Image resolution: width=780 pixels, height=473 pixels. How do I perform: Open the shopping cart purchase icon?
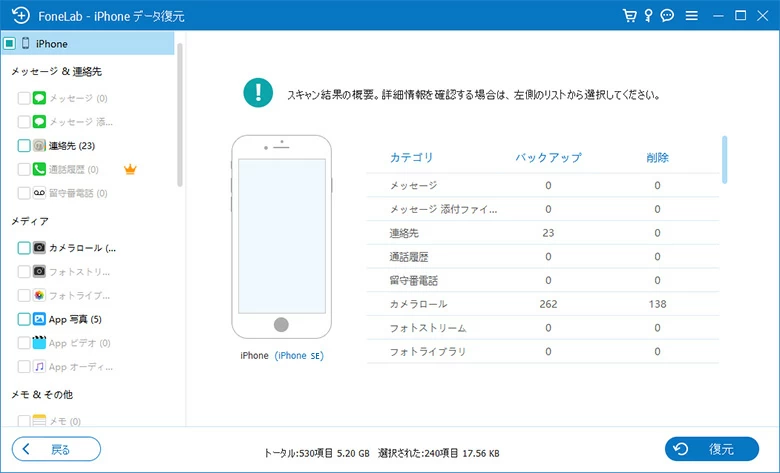tap(629, 16)
